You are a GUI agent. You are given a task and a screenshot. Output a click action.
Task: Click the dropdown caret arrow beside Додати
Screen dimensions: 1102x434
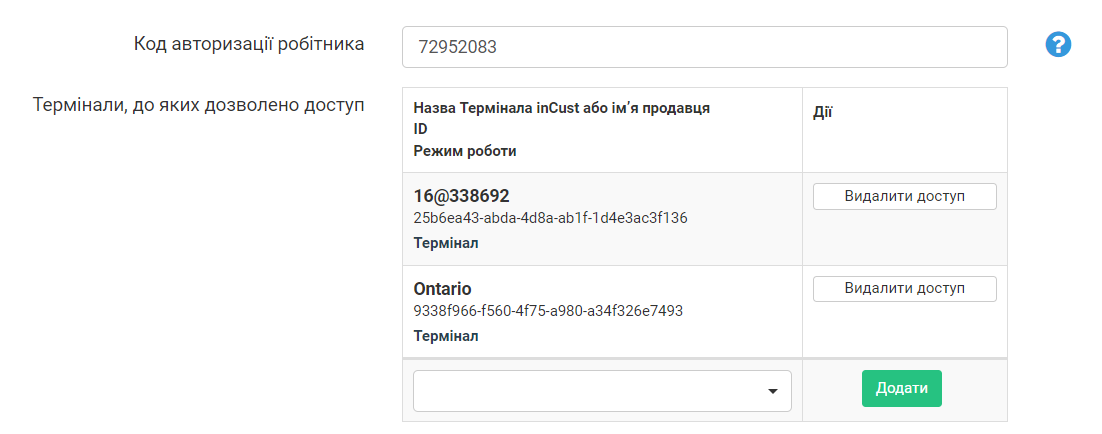coord(772,391)
